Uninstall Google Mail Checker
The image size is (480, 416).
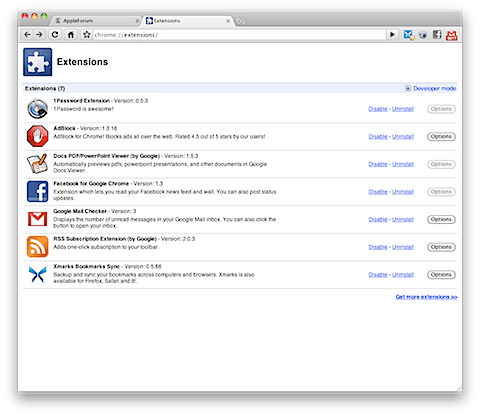(403, 220)
